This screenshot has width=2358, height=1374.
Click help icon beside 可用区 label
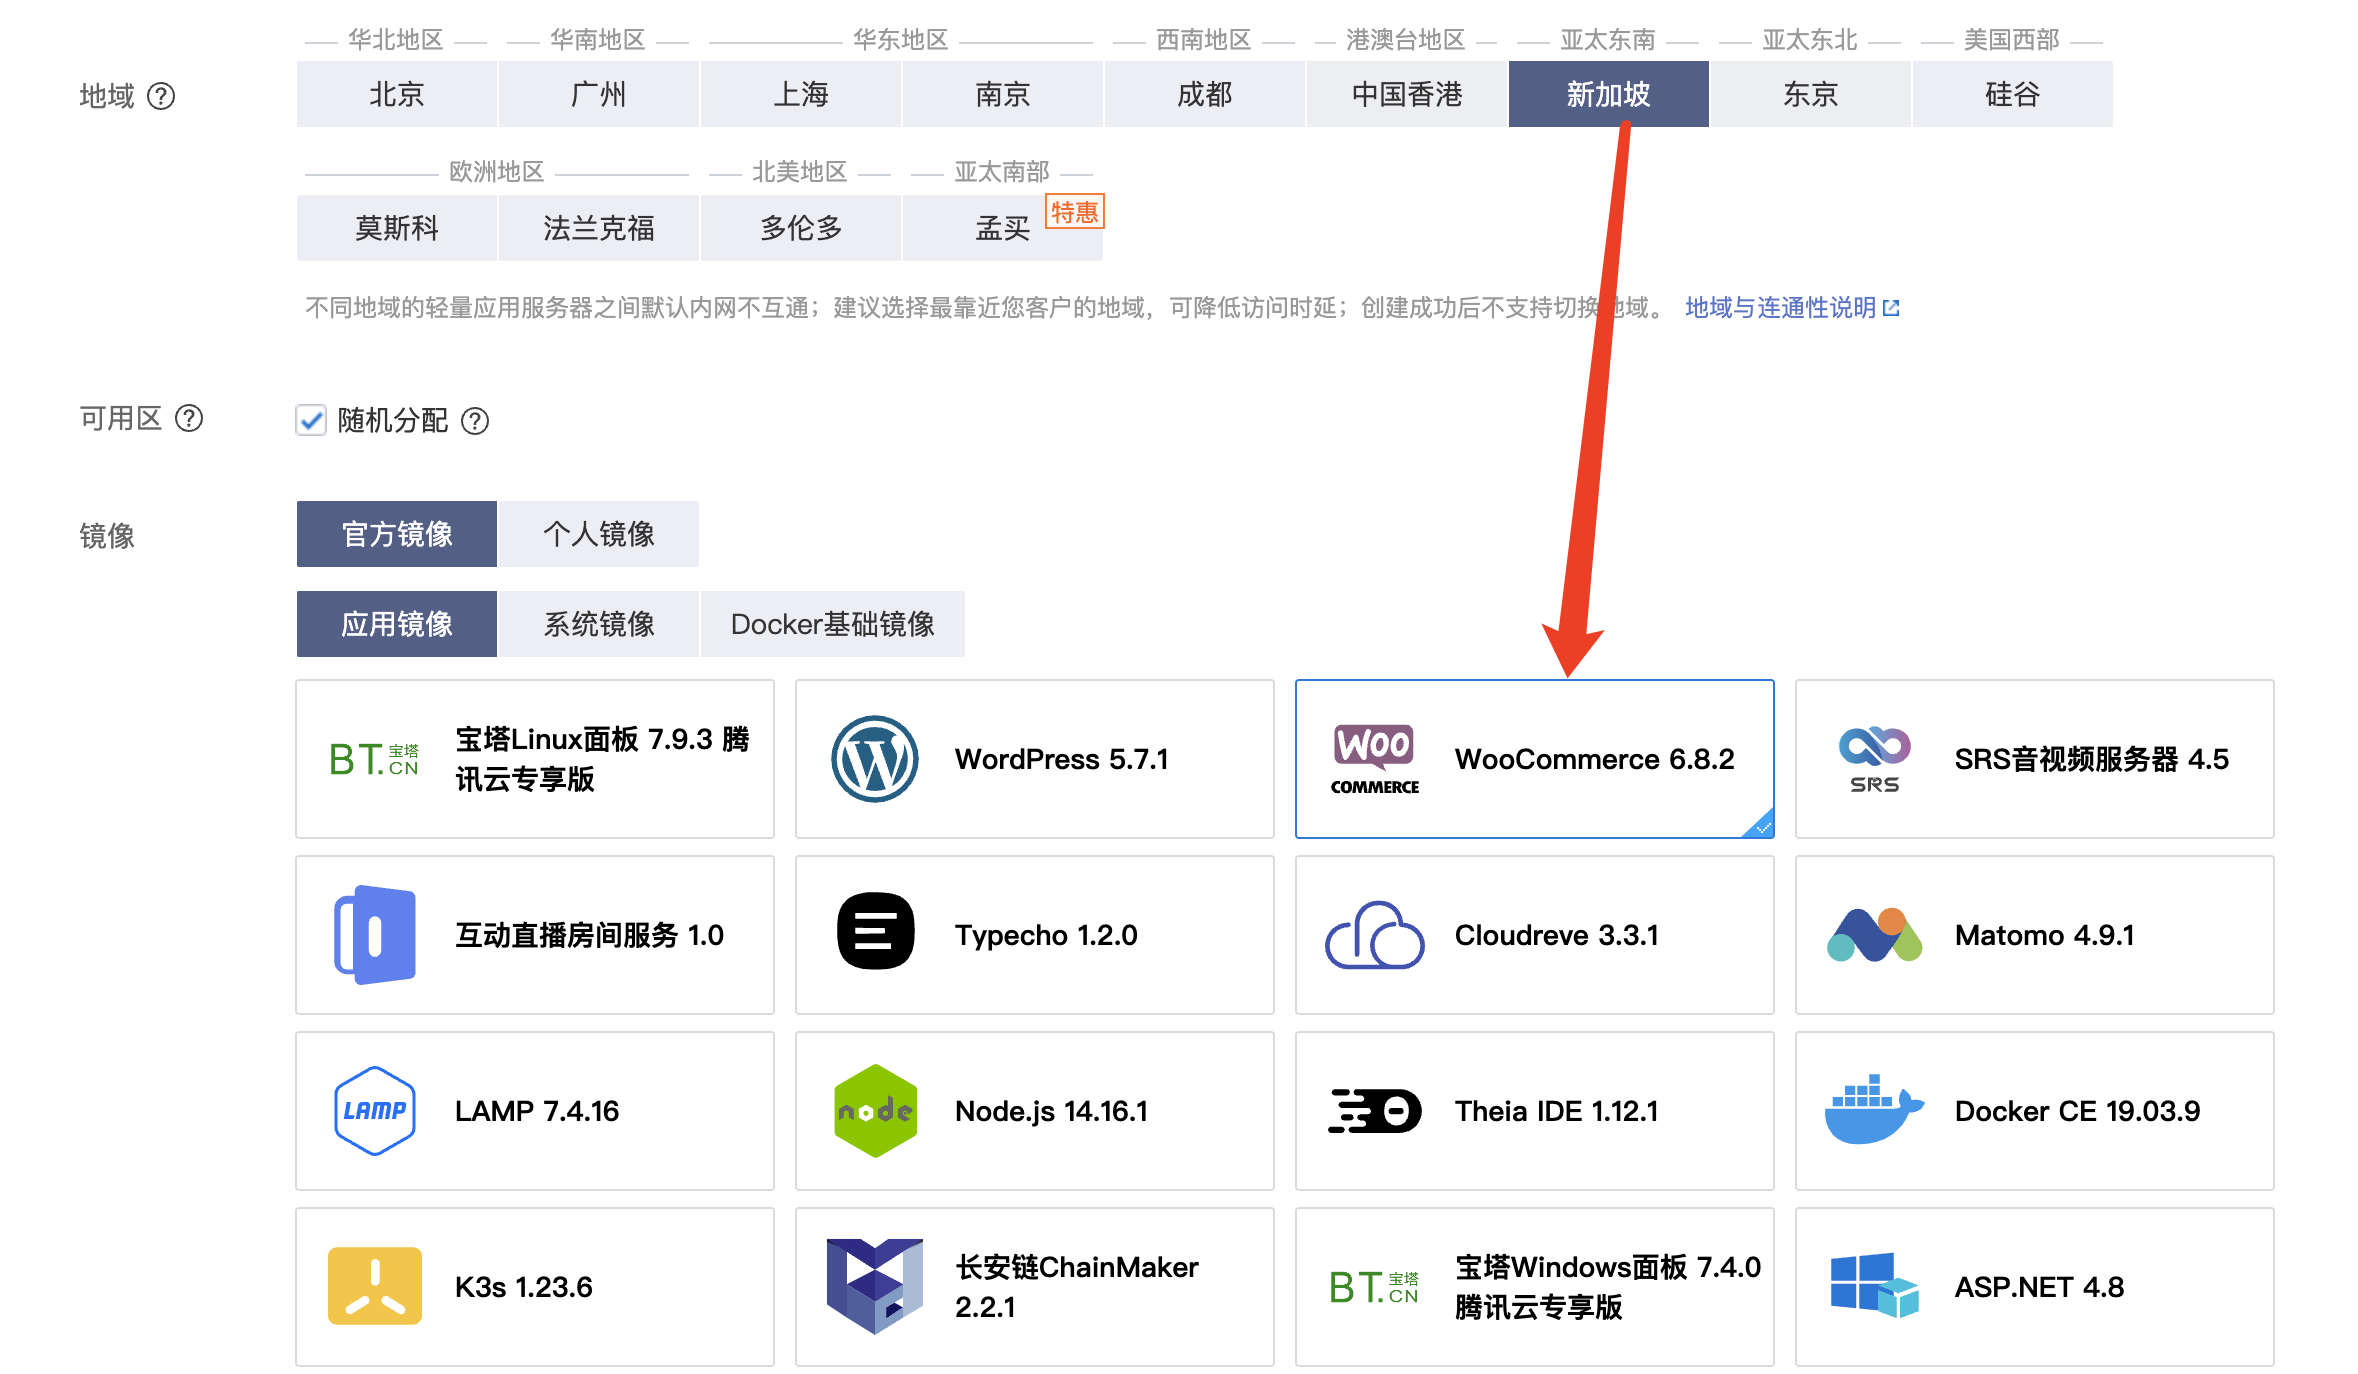coord(189,418)
